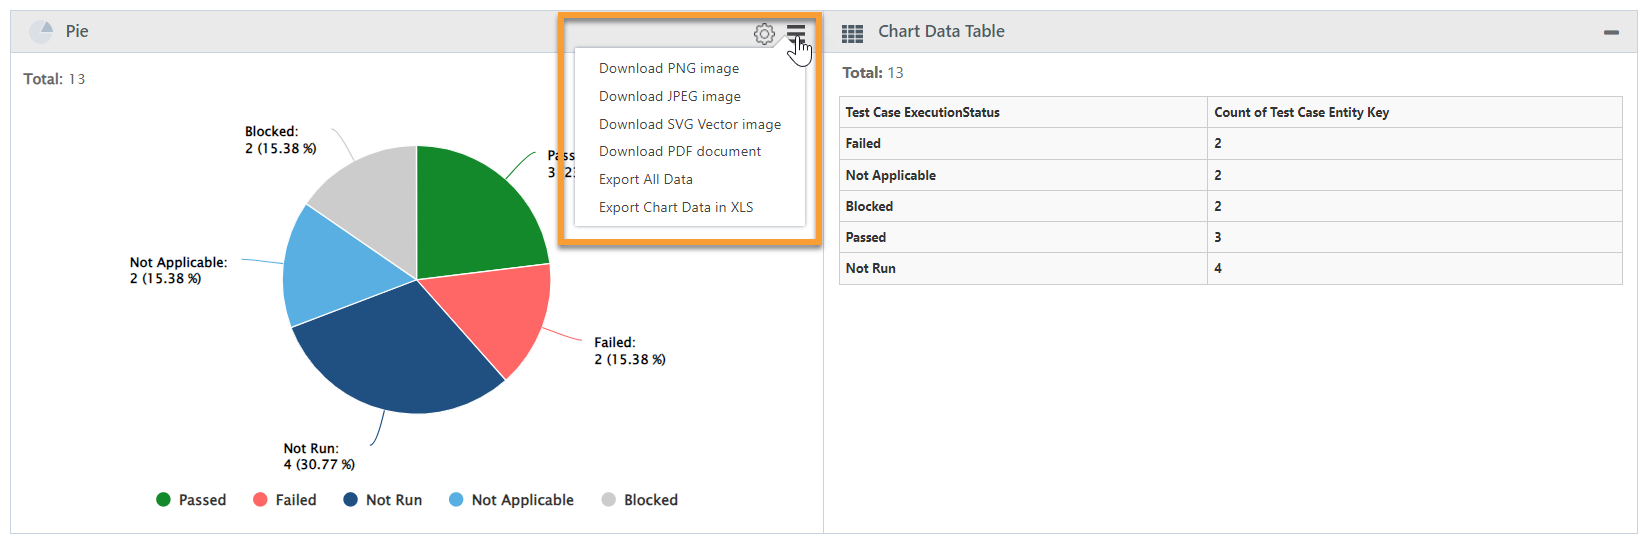Choose Download SVG Vector image
This screenshot has width=1645, height=548.
tap(690, 124)
